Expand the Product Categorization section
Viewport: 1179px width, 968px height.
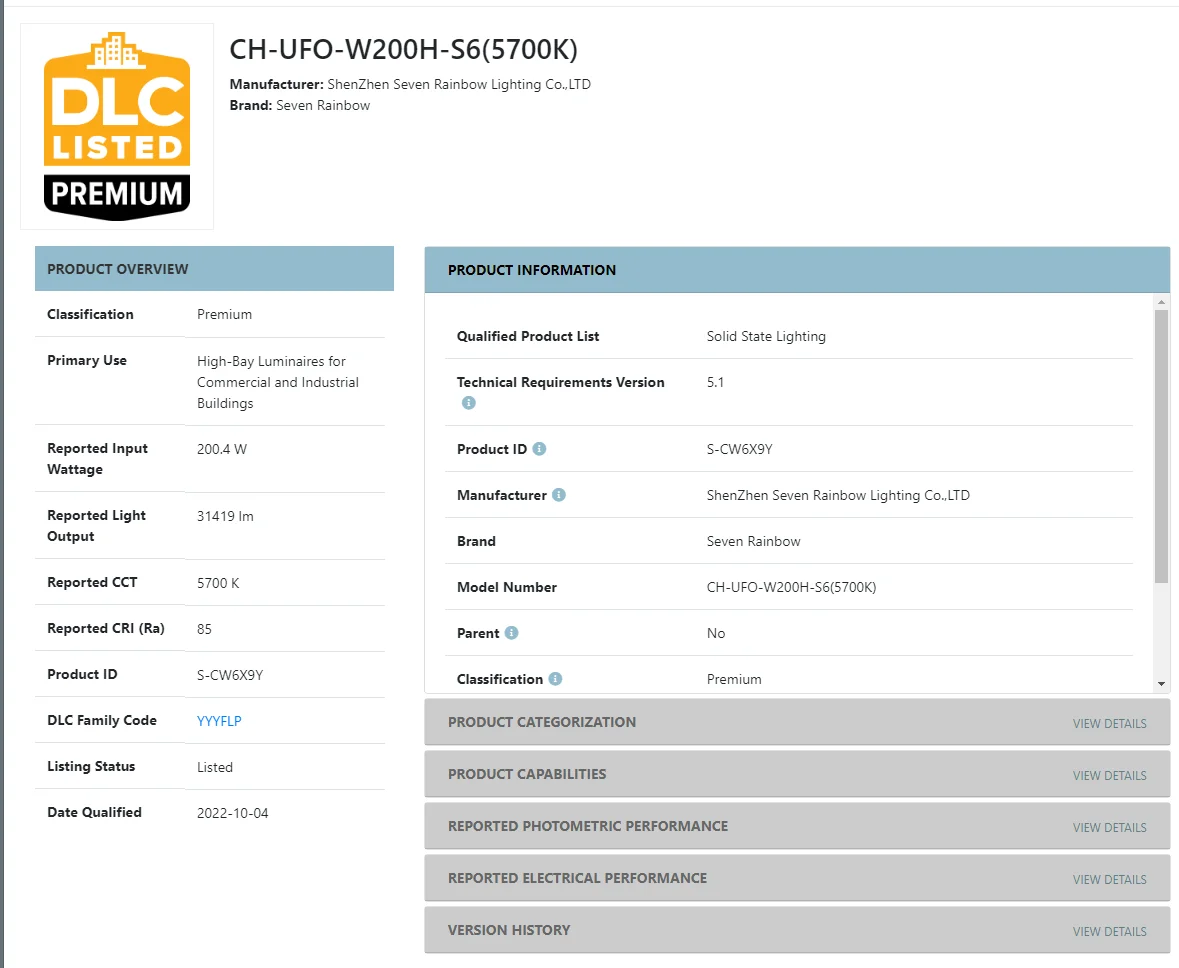coord(542,722)
